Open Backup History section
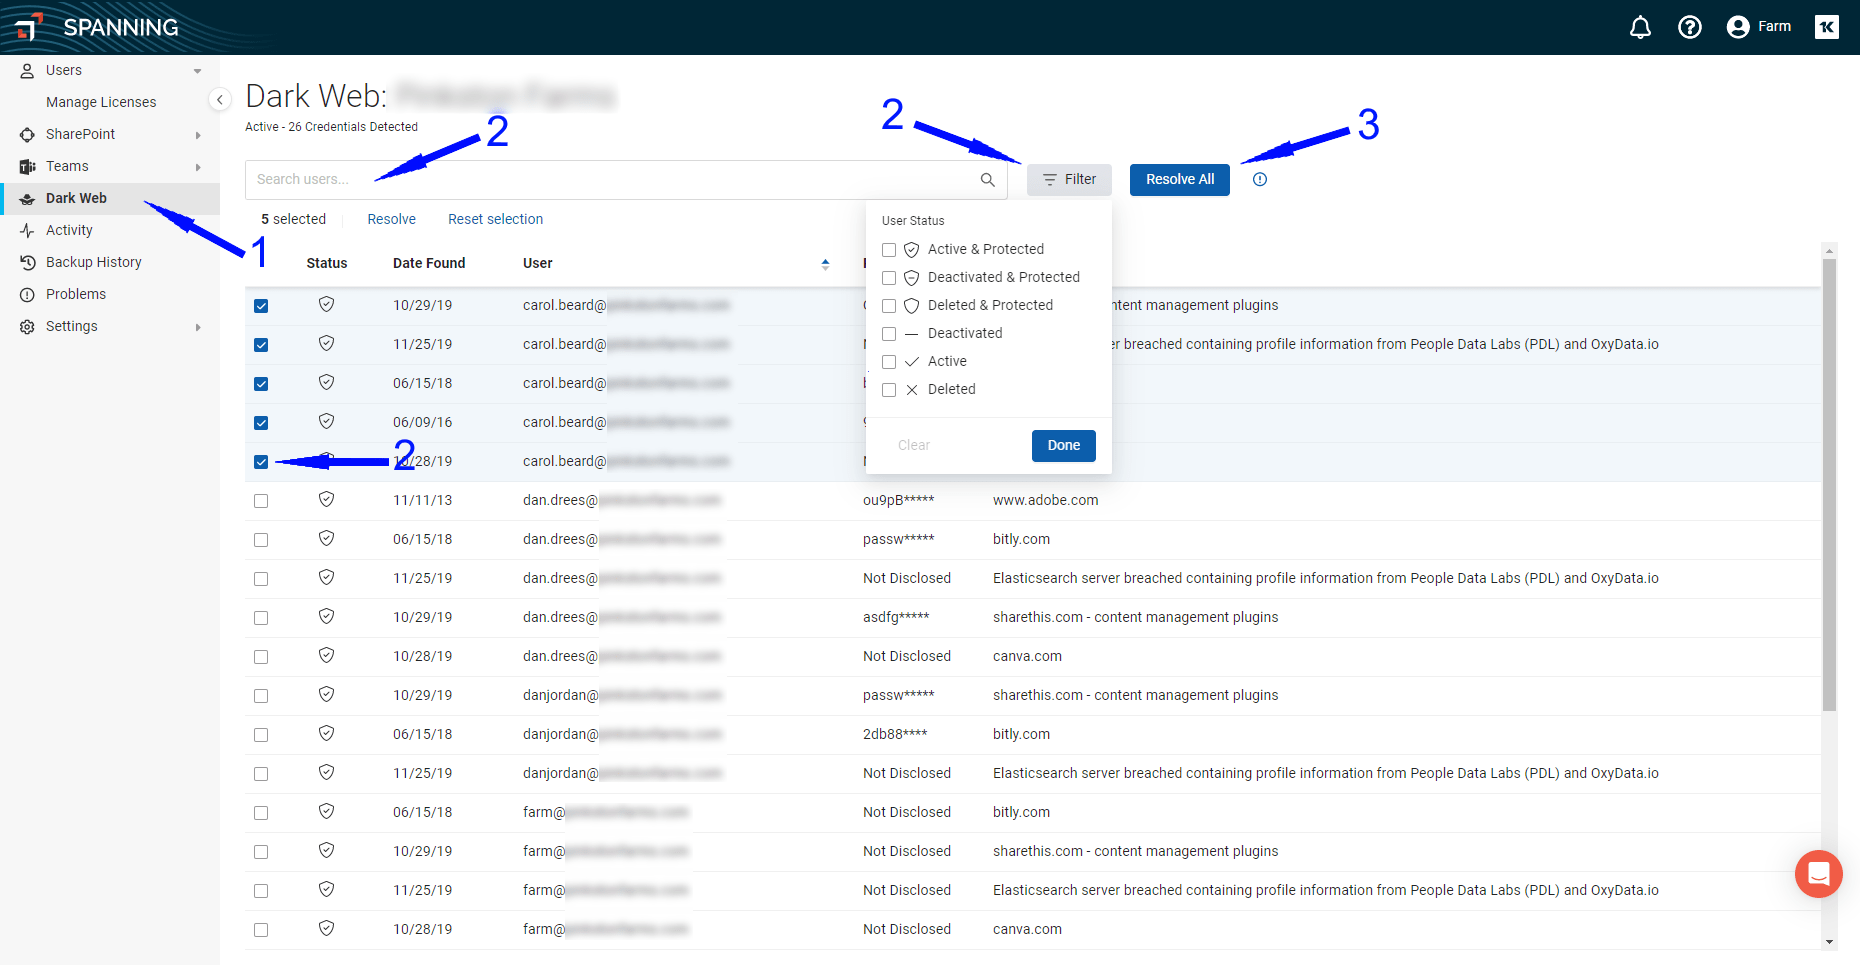 pyautogui.click(x=94, y=262)
